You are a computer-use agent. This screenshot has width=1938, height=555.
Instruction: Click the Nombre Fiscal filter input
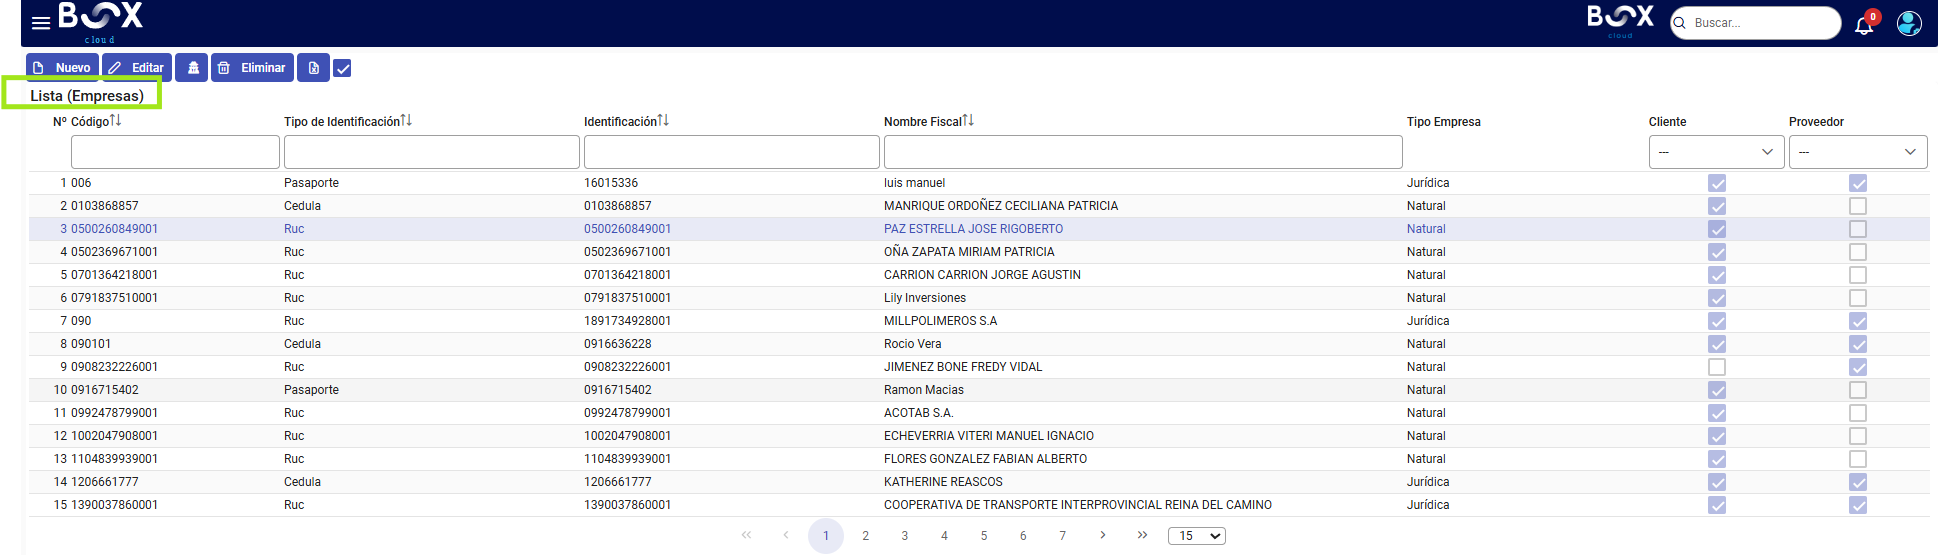coord(1143,152)
